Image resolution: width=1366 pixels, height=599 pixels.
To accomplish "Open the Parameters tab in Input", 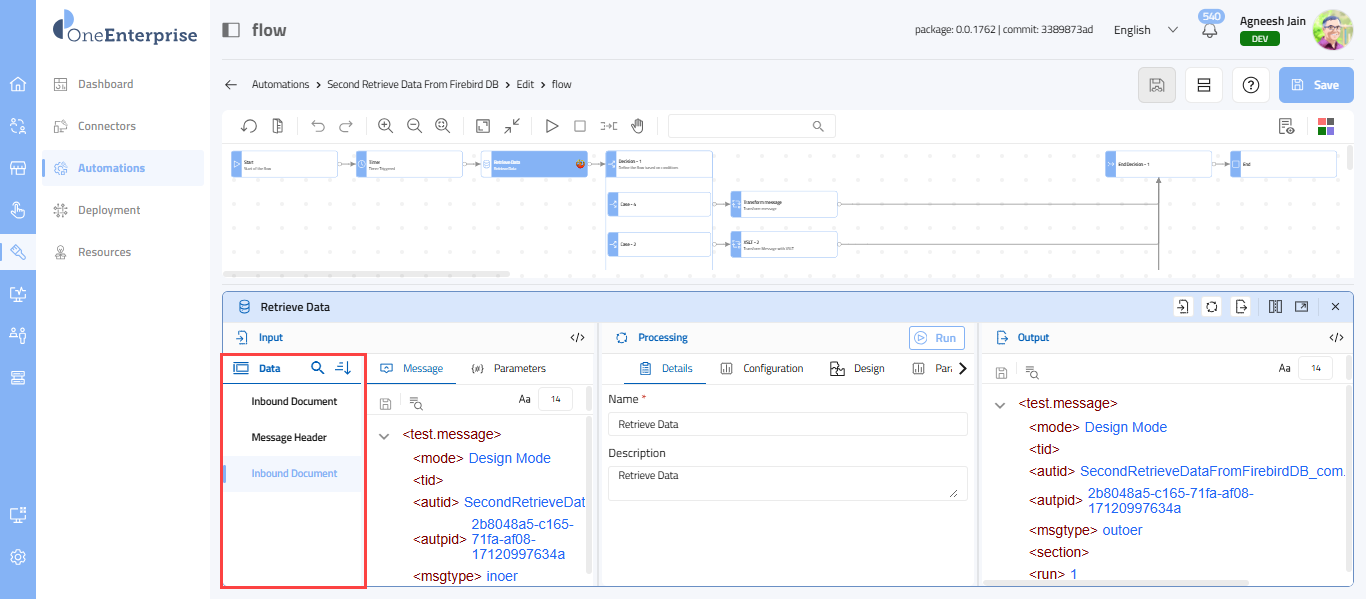I will [x=509, y=369].
